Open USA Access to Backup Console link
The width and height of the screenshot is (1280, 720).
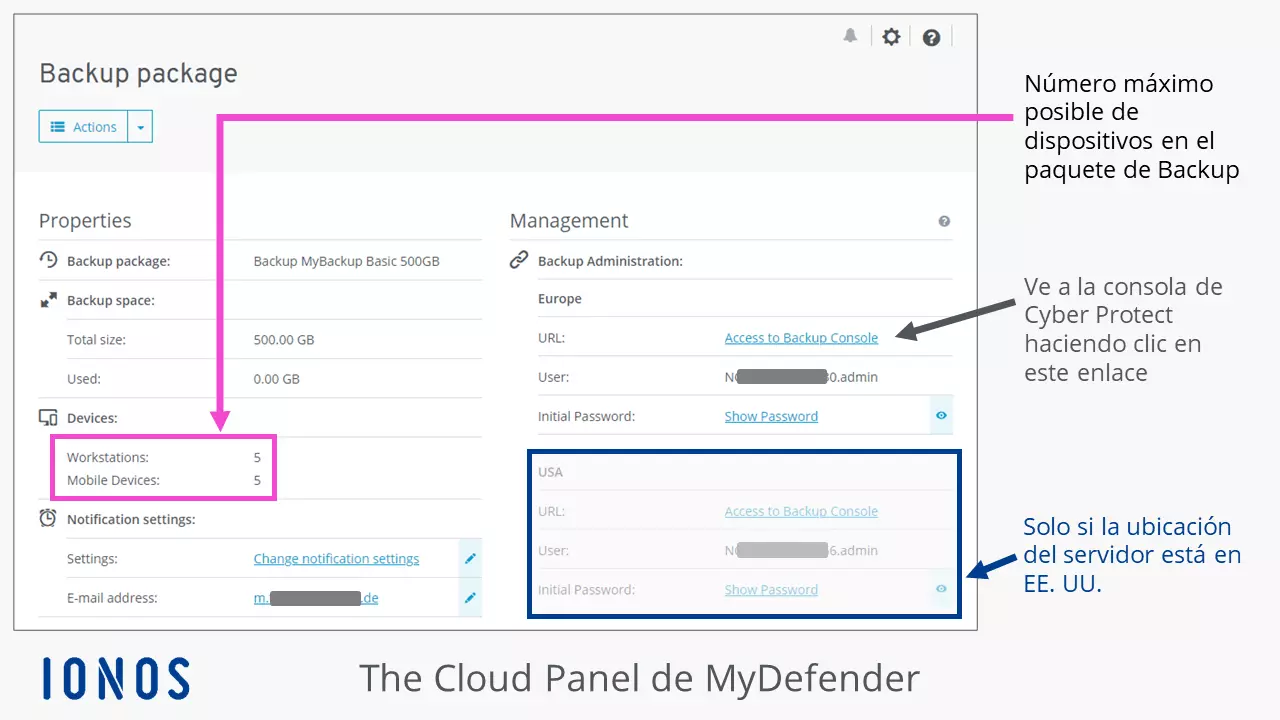pyautogui.click(x=801, y=511)
